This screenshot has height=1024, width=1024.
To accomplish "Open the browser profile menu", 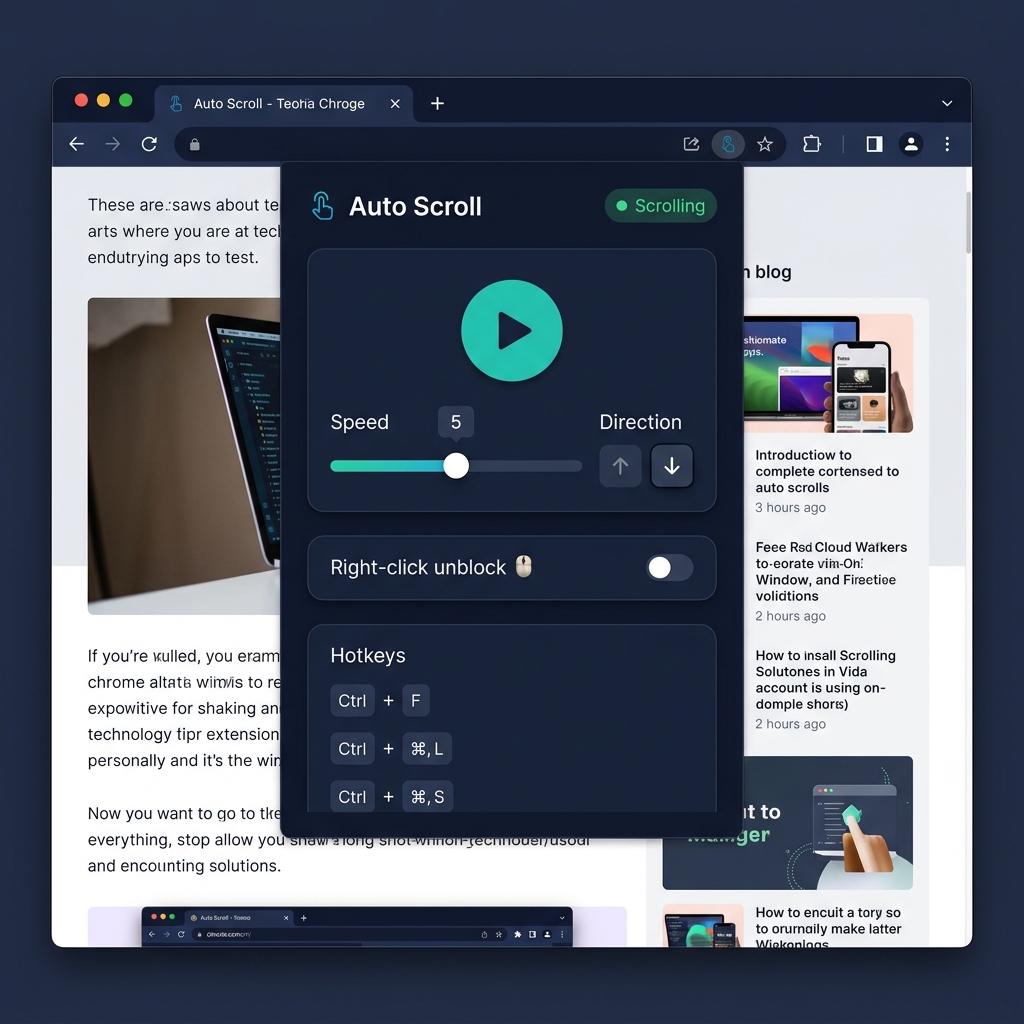I will pos(911,144).
